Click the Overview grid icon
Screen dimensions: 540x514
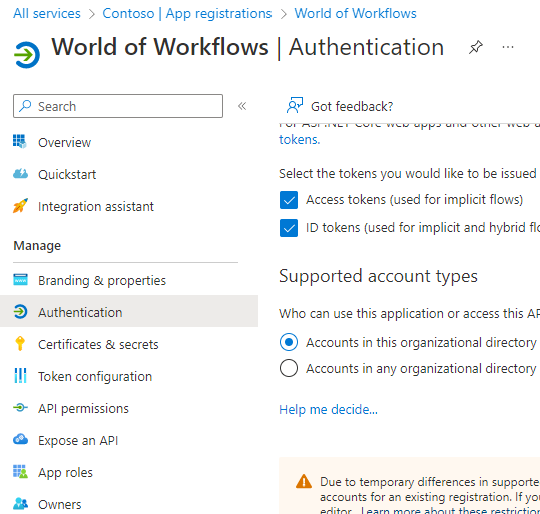[x=20, y=141]
